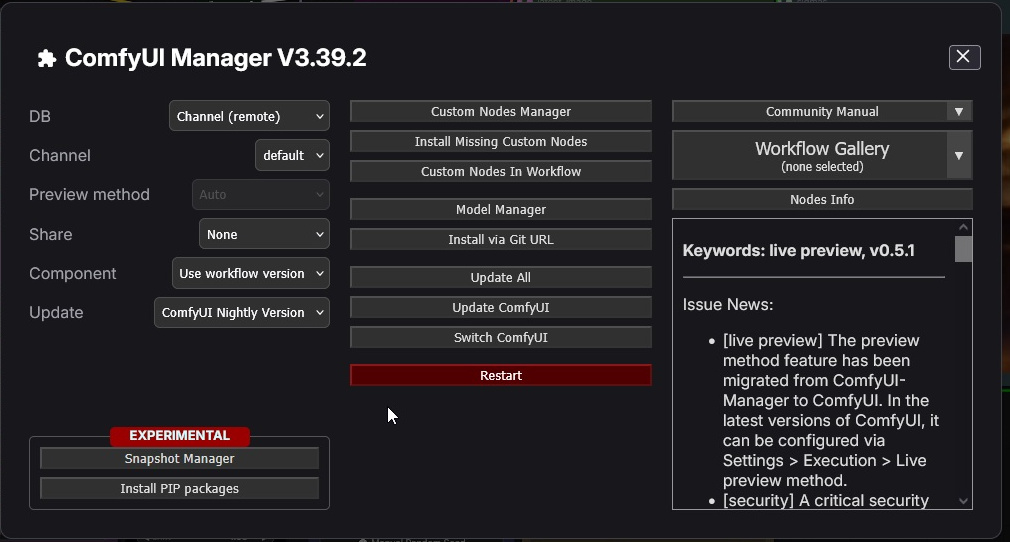
Task: Click Install PIP packages
Action: pos(179,489)
